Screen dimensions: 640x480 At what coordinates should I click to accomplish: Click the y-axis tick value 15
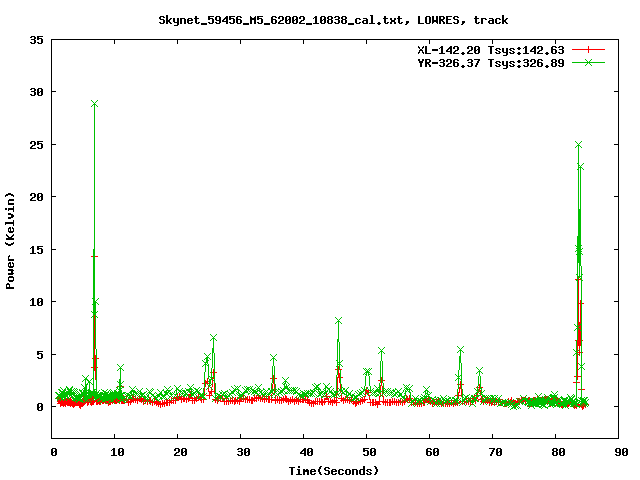(36, 250)
